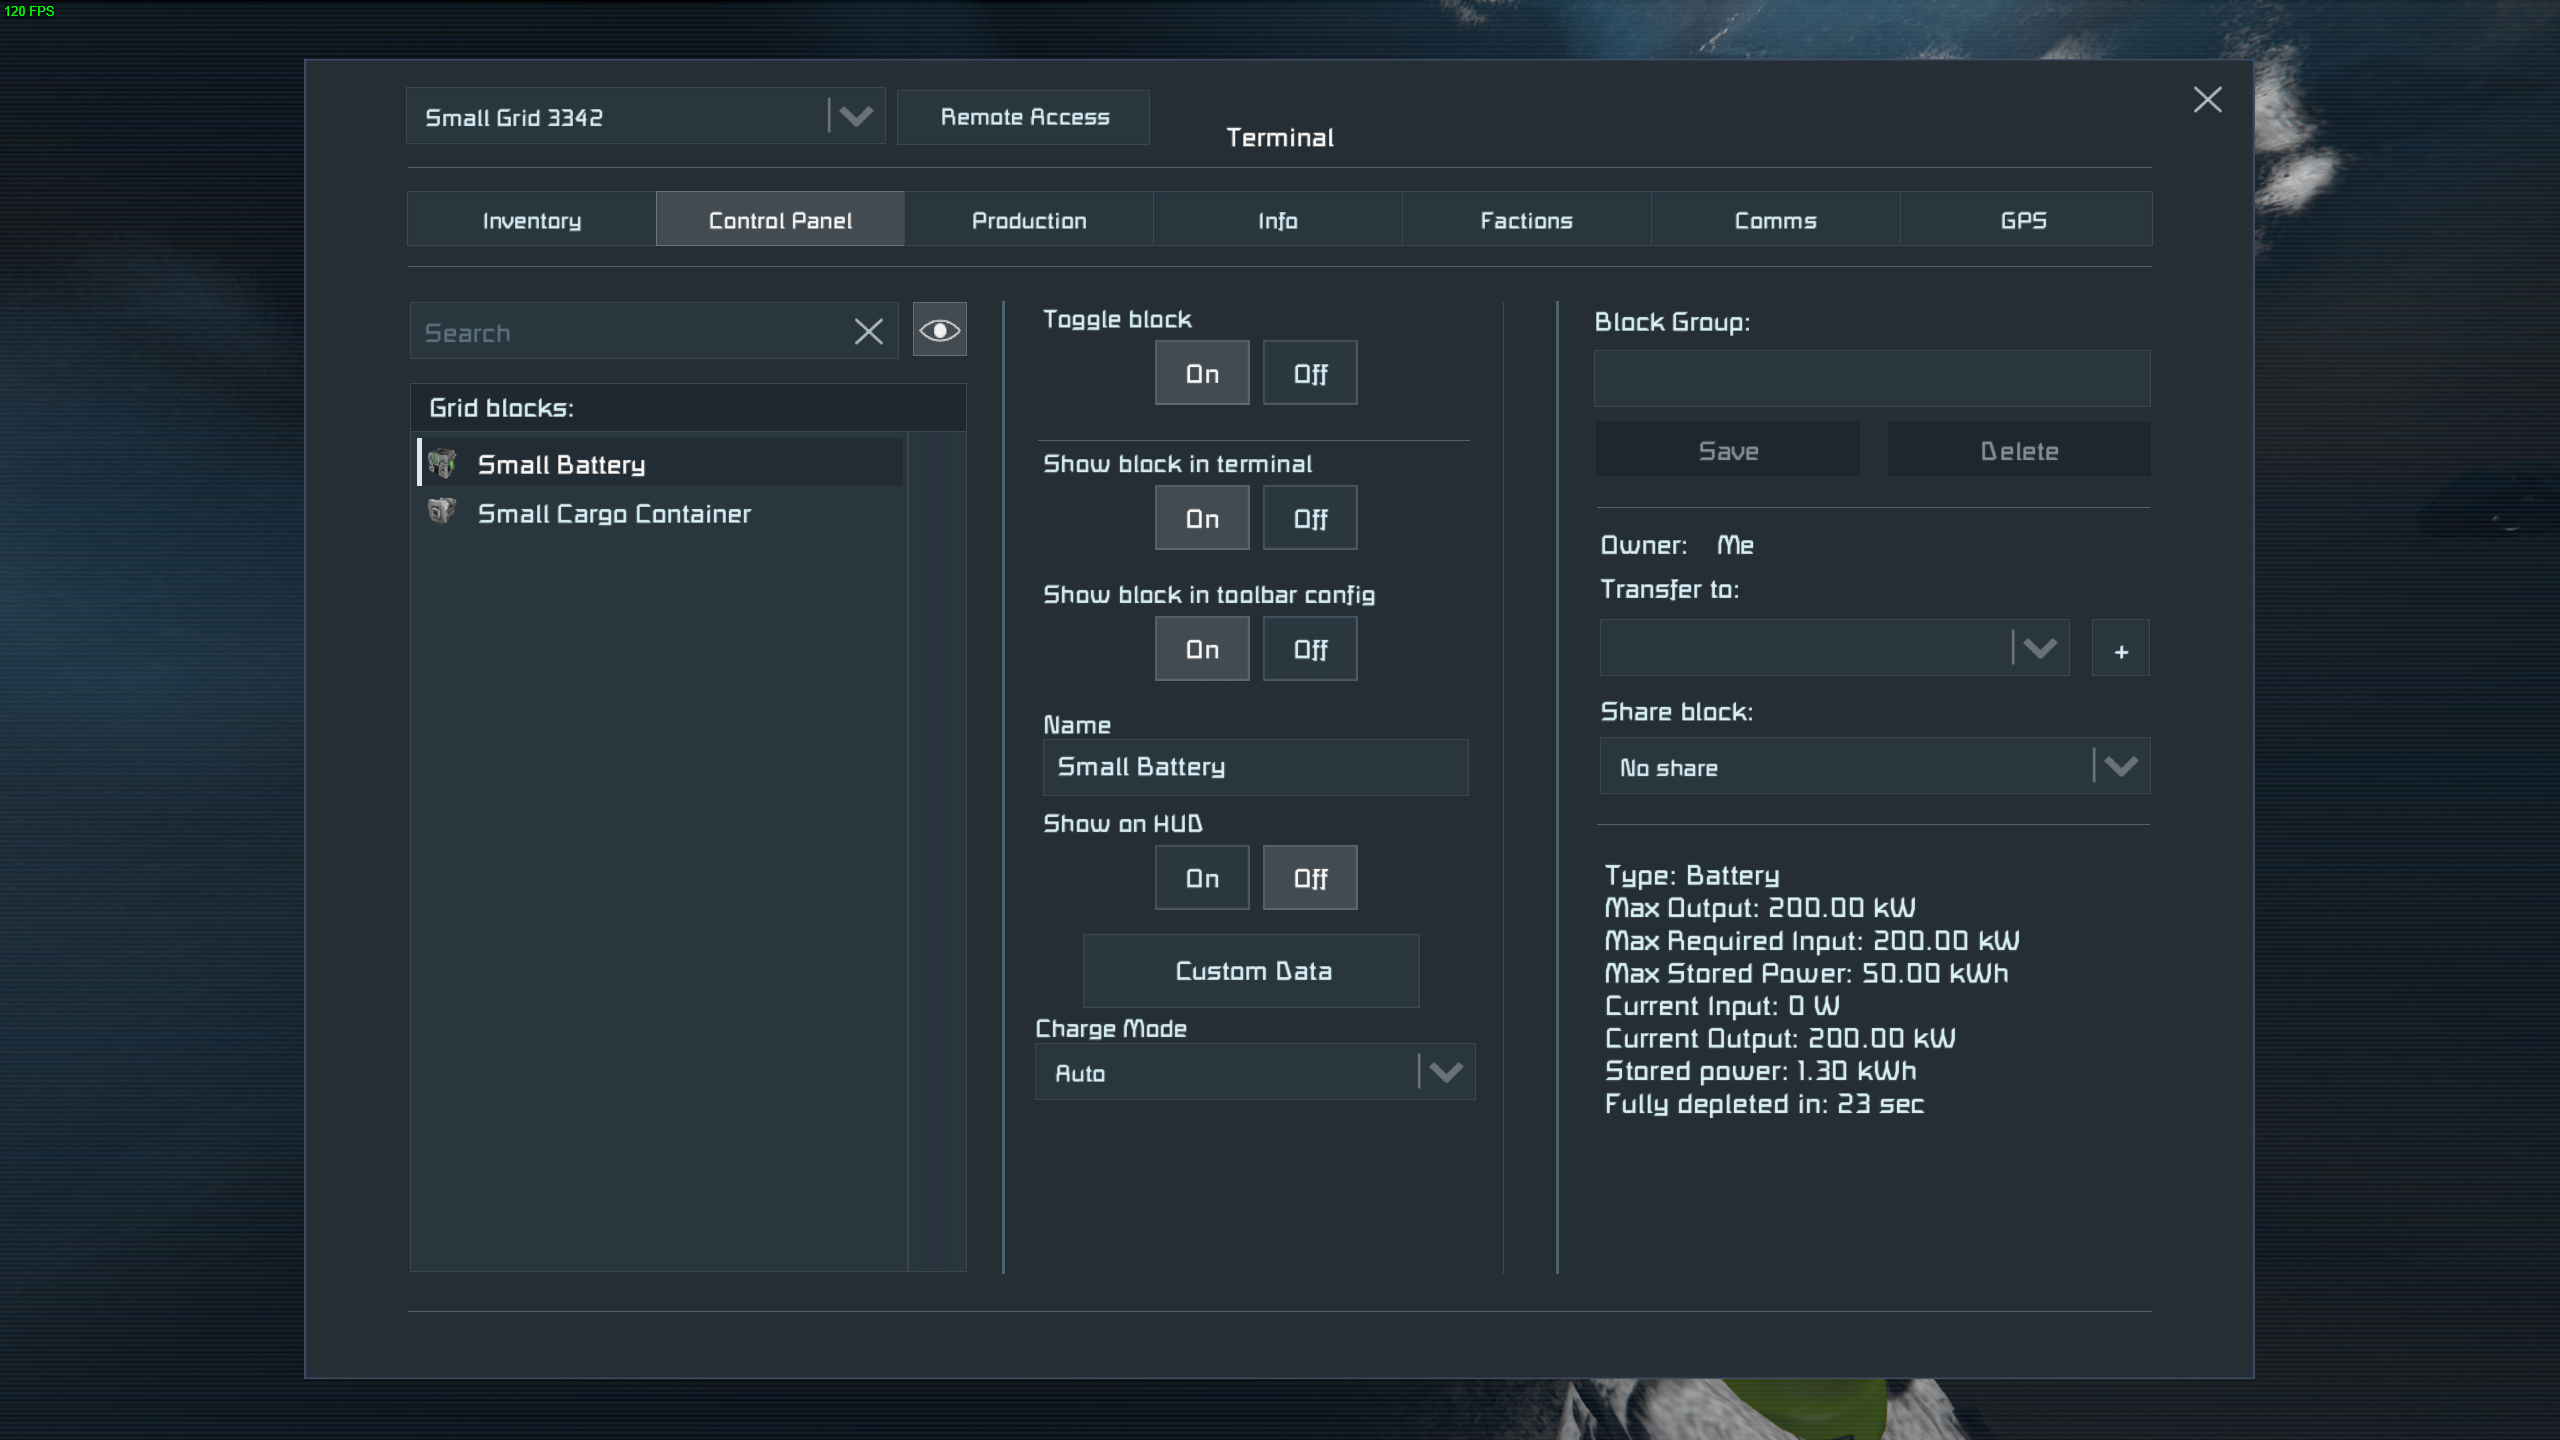Click the plus button beside Transfer to
This screenshot has height=1440, width=2560.
point(2120,650)
